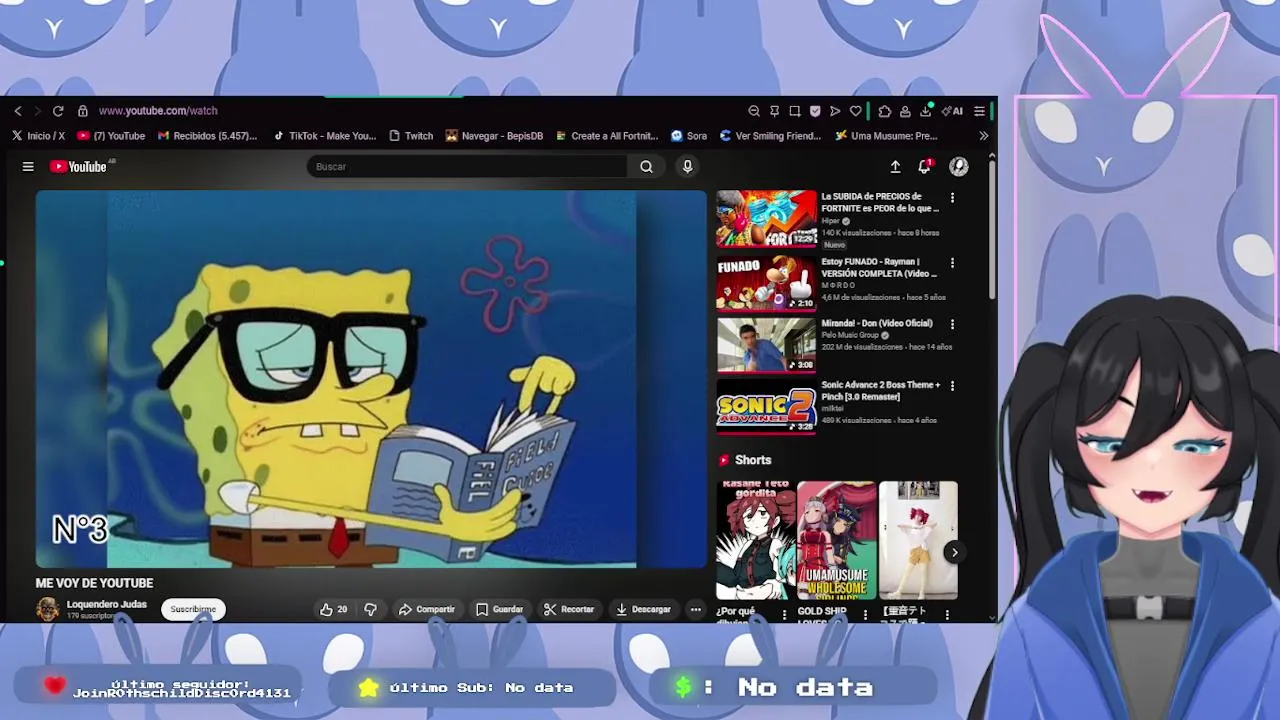Open the Umamusume Wholesome short
The image size is (1280, 720).
[x=837, y=540]
